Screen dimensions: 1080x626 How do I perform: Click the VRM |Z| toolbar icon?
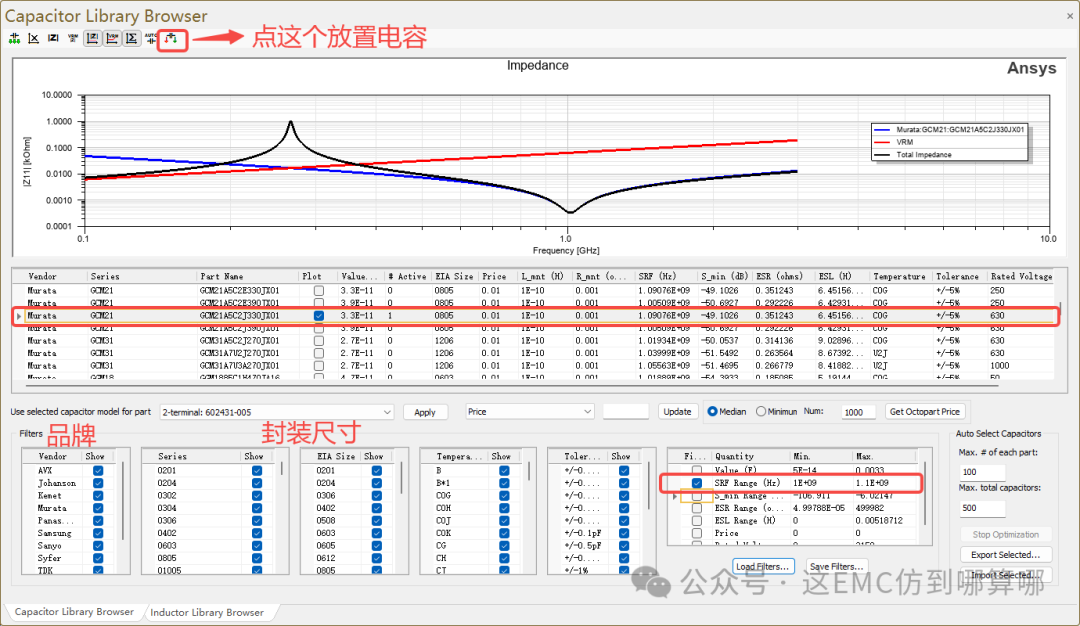[73, 39]
